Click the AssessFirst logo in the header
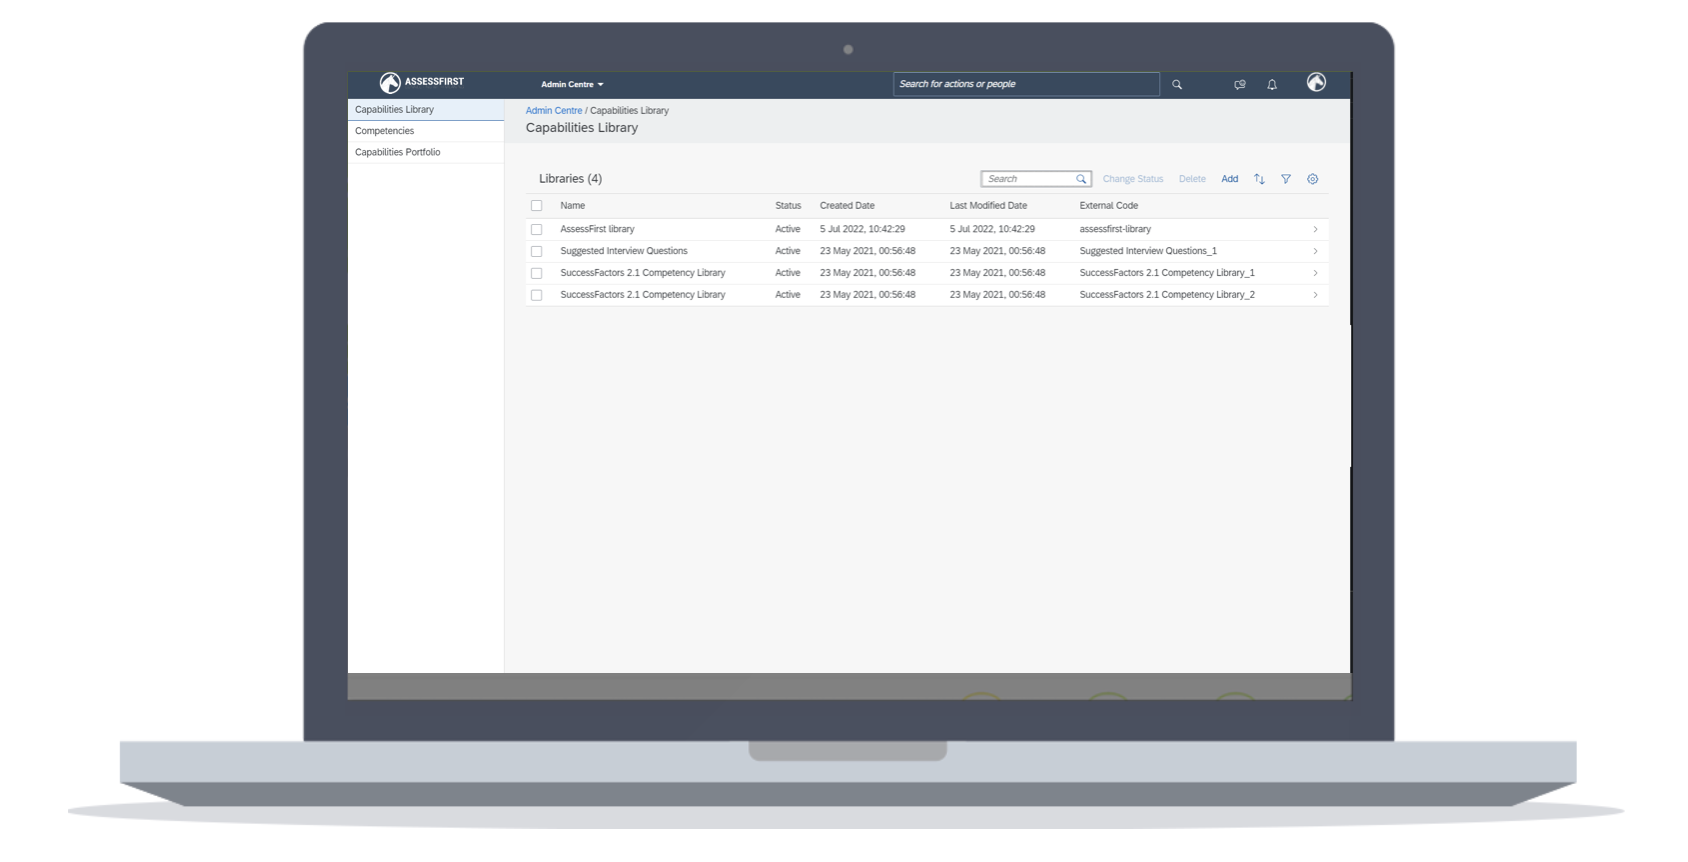The height and width of the screenshot is (862, 1688). [421, 83]
